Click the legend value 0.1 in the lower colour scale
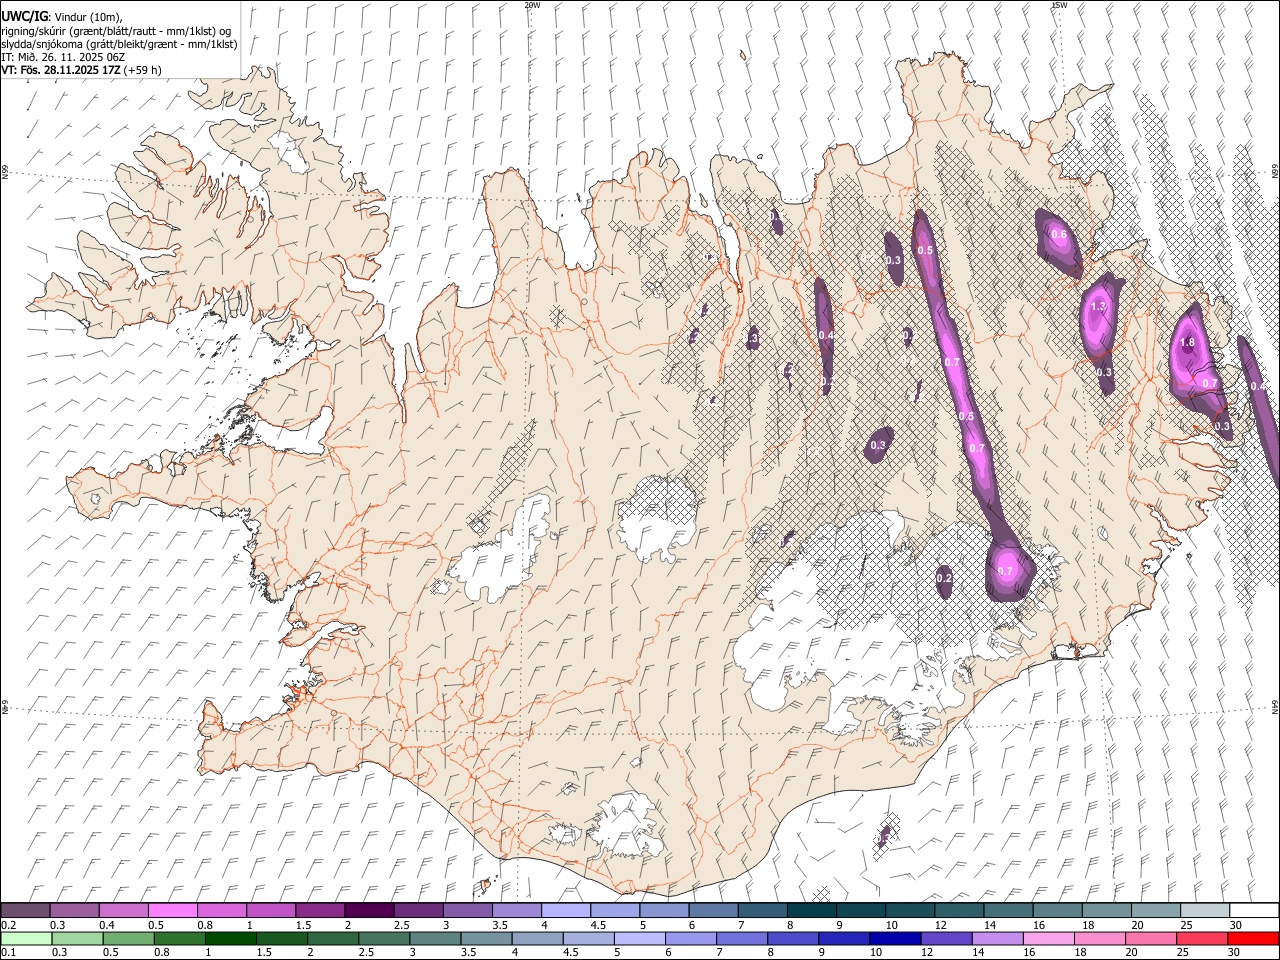1280x960 pixels. 7,953
